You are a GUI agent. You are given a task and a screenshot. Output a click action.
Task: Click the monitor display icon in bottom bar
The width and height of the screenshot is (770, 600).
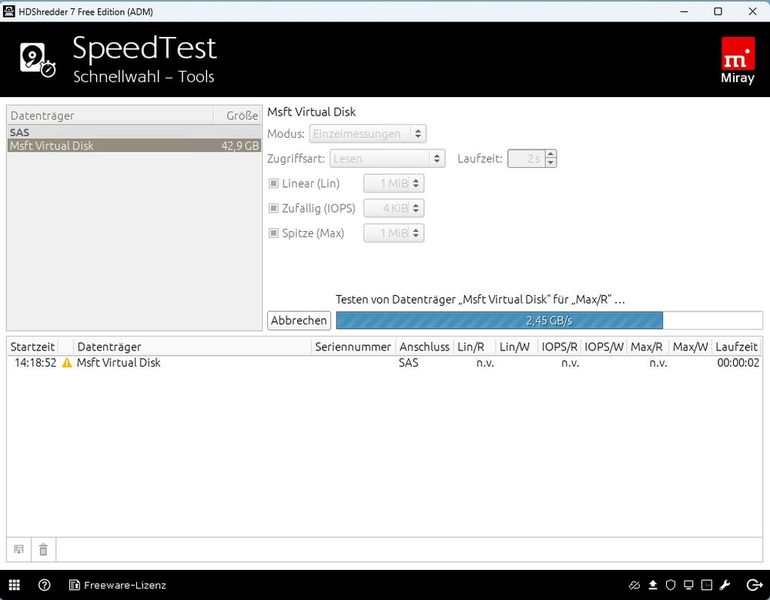(688, 585)
